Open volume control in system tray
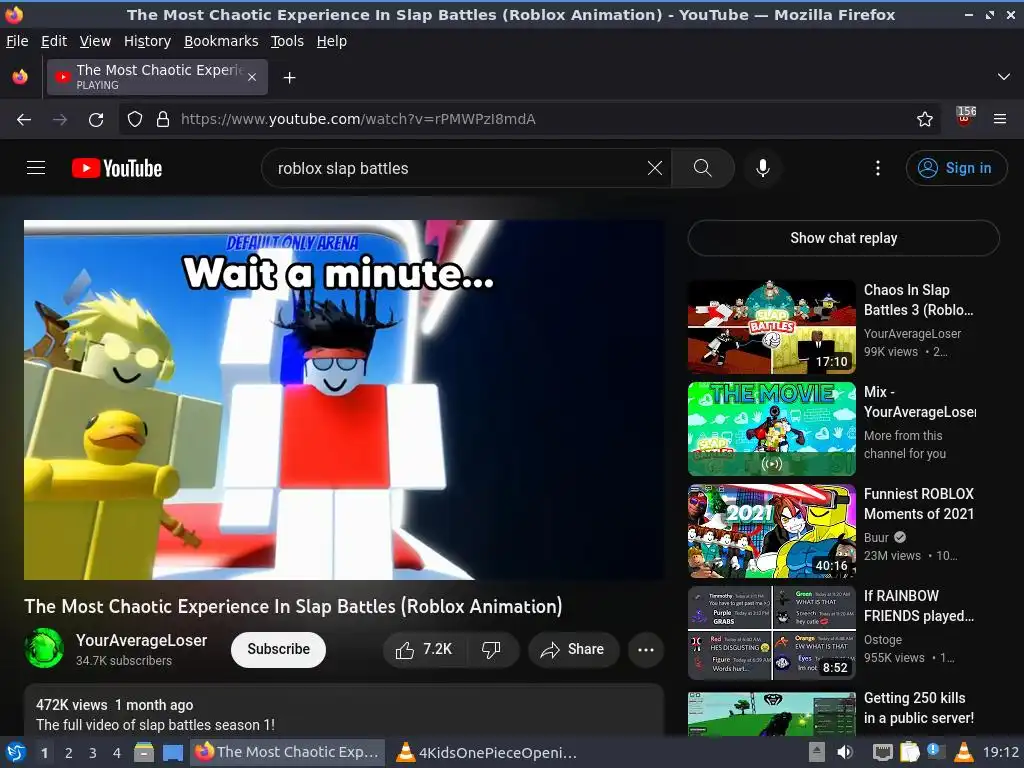The width and height of the screenshot is (1024, 768). [844, 752]
